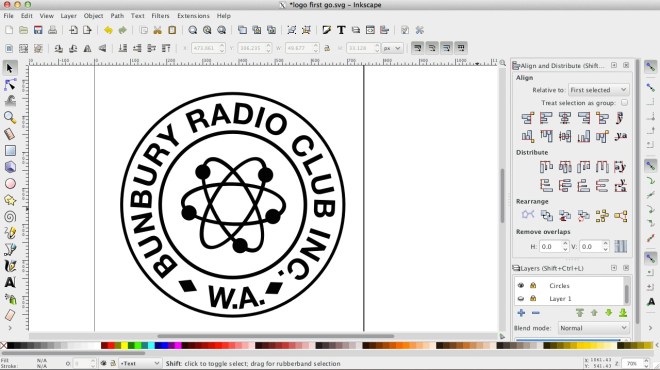Open the Relative to dropdown

[599, 90]
